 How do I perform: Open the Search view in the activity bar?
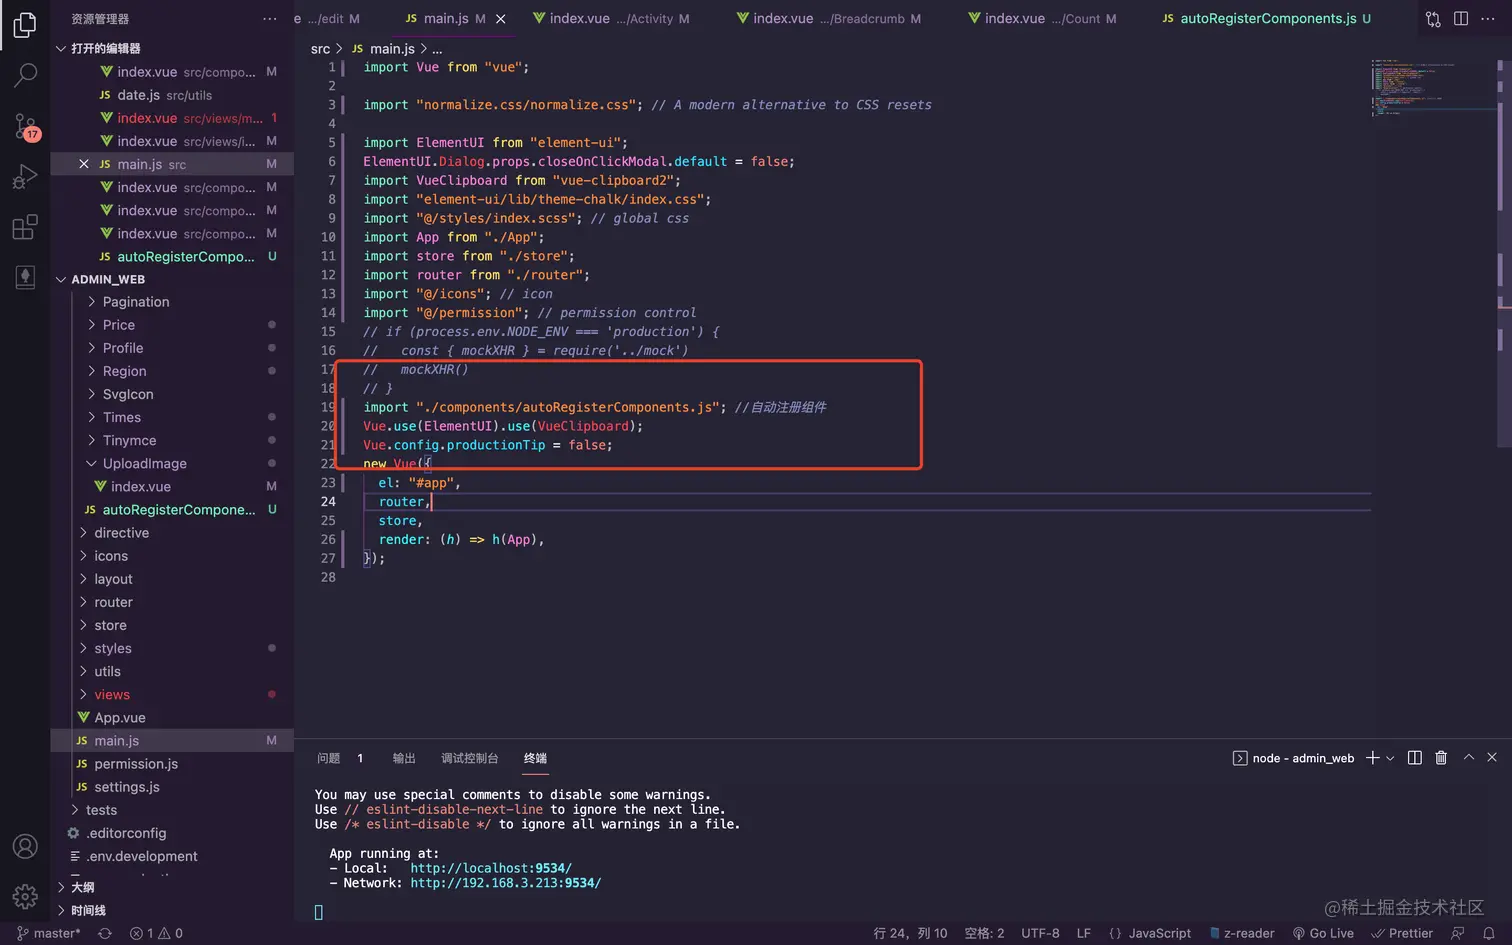[25, 75]
